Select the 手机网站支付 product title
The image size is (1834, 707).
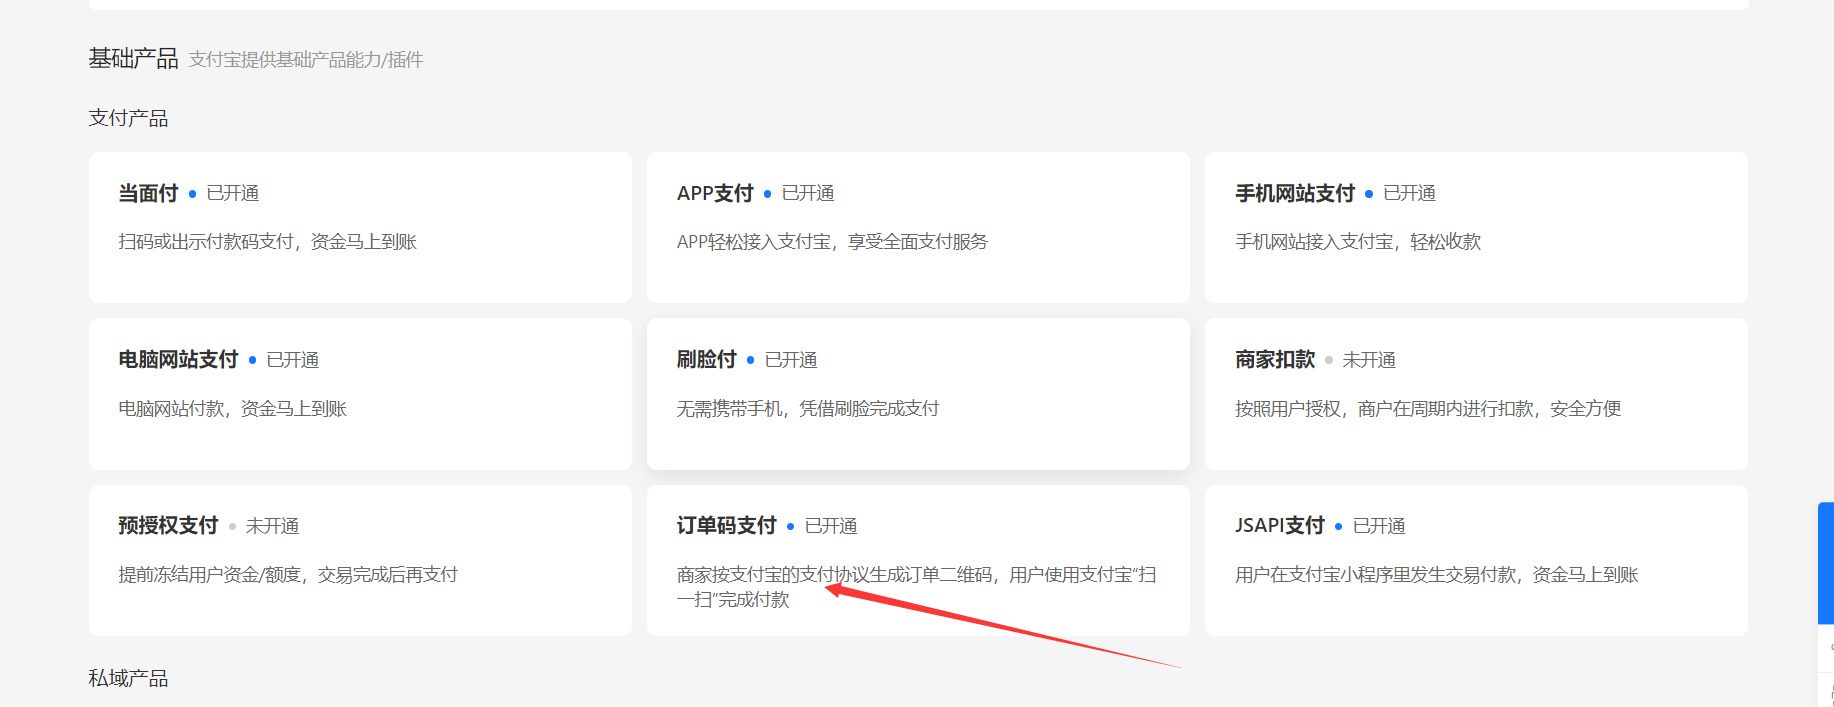(x=1295, y=193)
